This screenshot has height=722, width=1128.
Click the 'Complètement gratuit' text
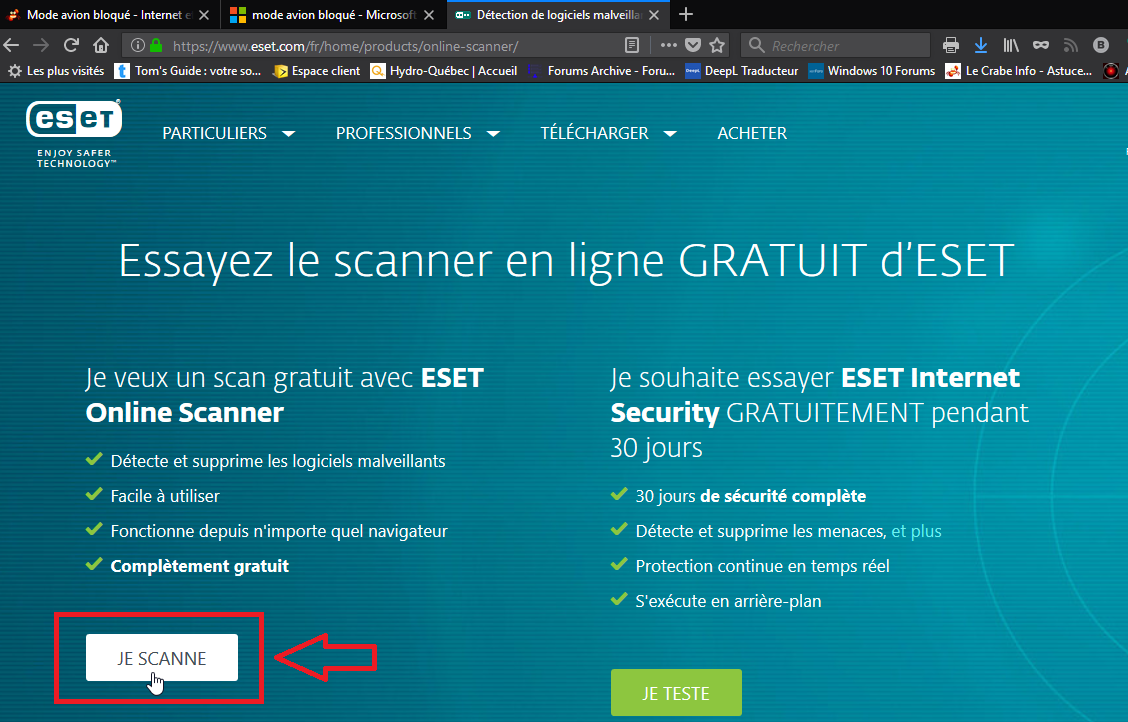(200, 566)
